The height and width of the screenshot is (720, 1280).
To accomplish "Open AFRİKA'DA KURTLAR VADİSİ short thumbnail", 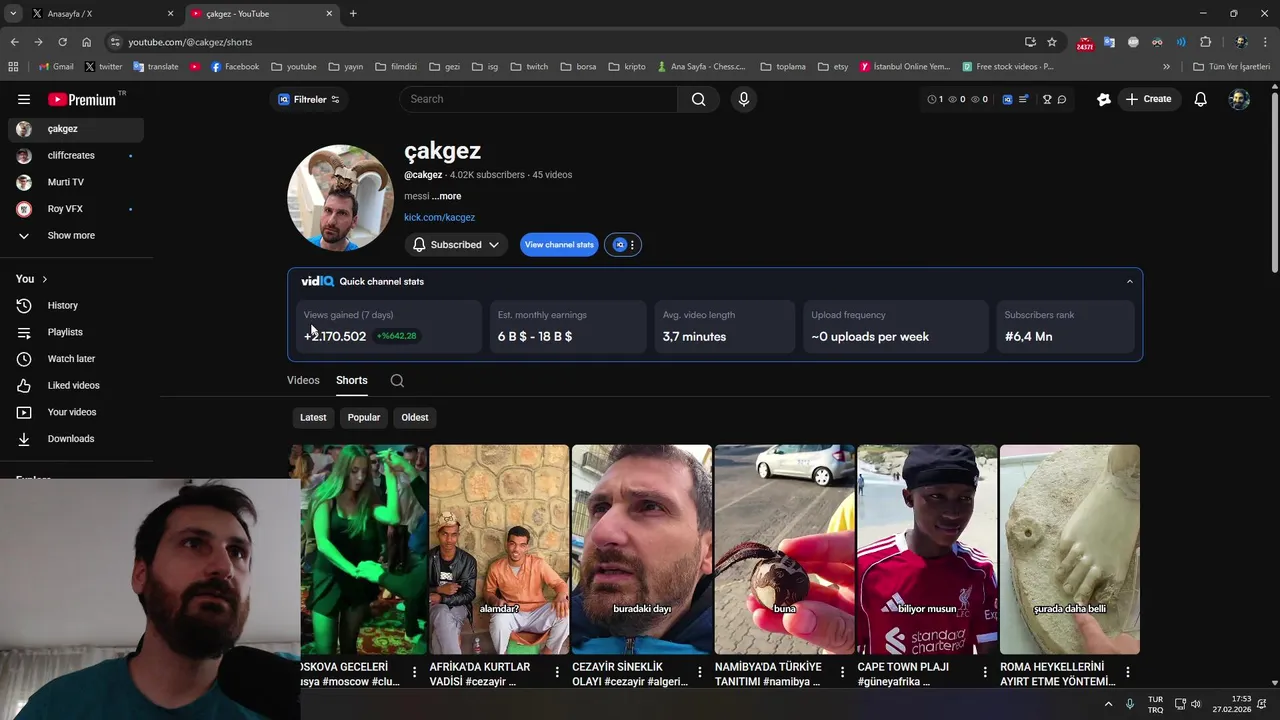I will click(x=499, y=550).
